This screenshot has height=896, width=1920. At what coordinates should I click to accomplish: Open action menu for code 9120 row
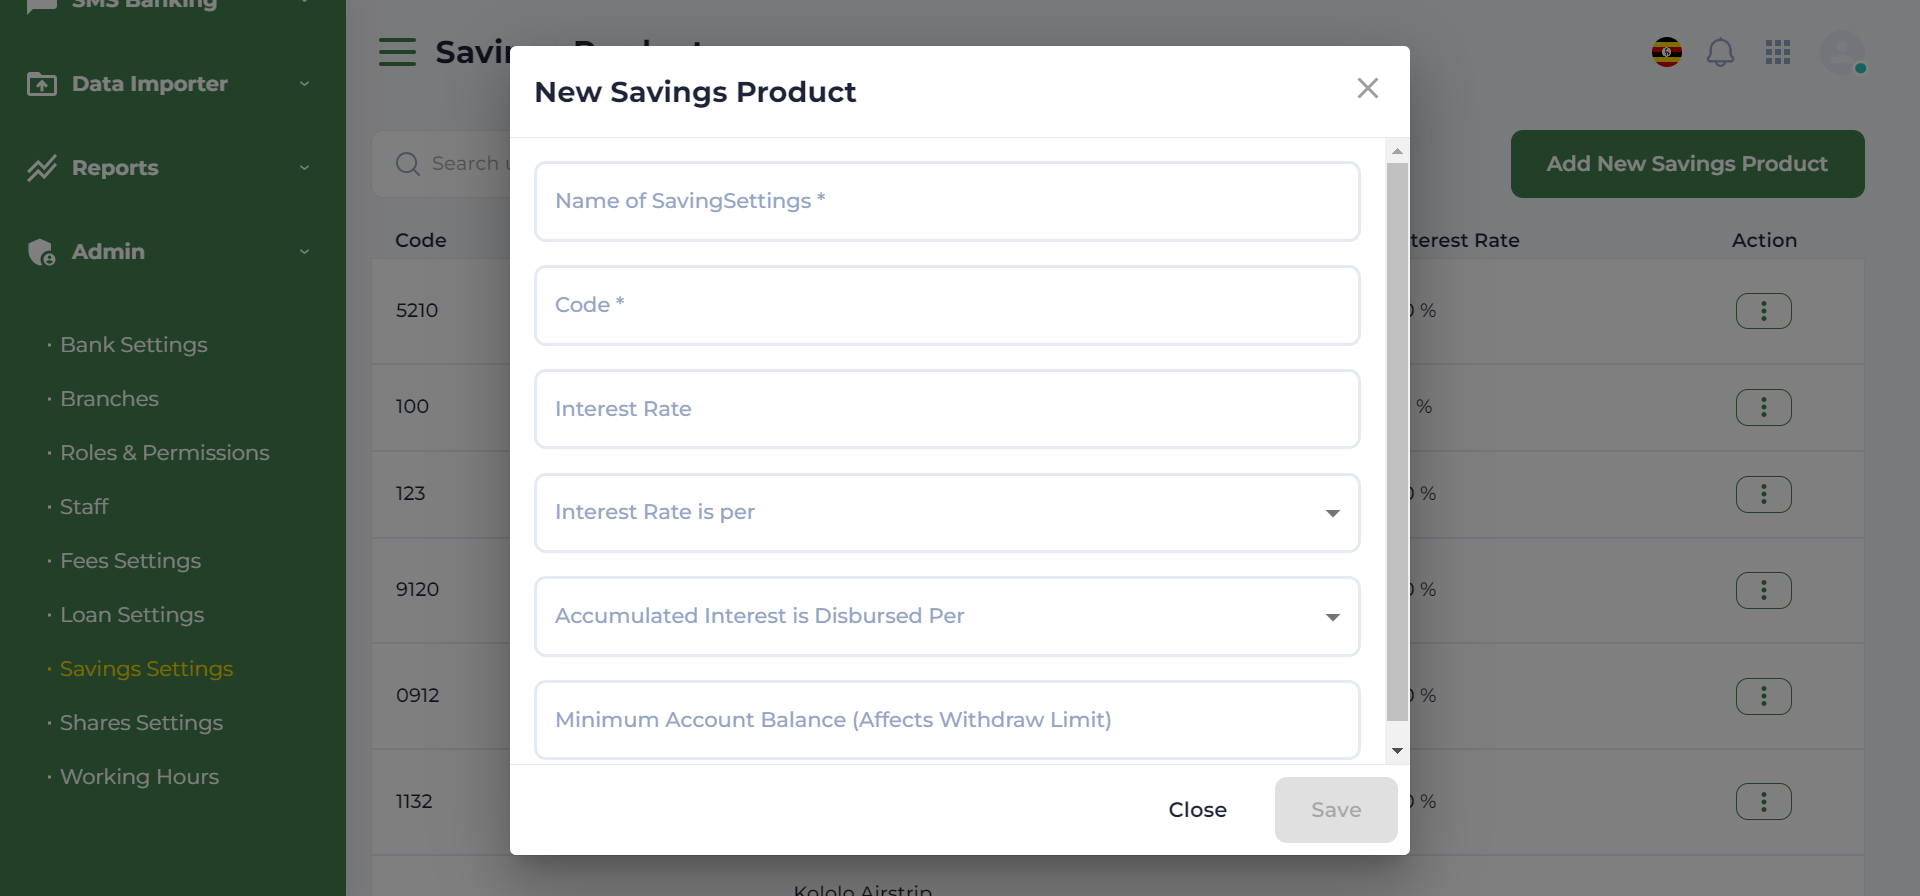point(1763,590)
